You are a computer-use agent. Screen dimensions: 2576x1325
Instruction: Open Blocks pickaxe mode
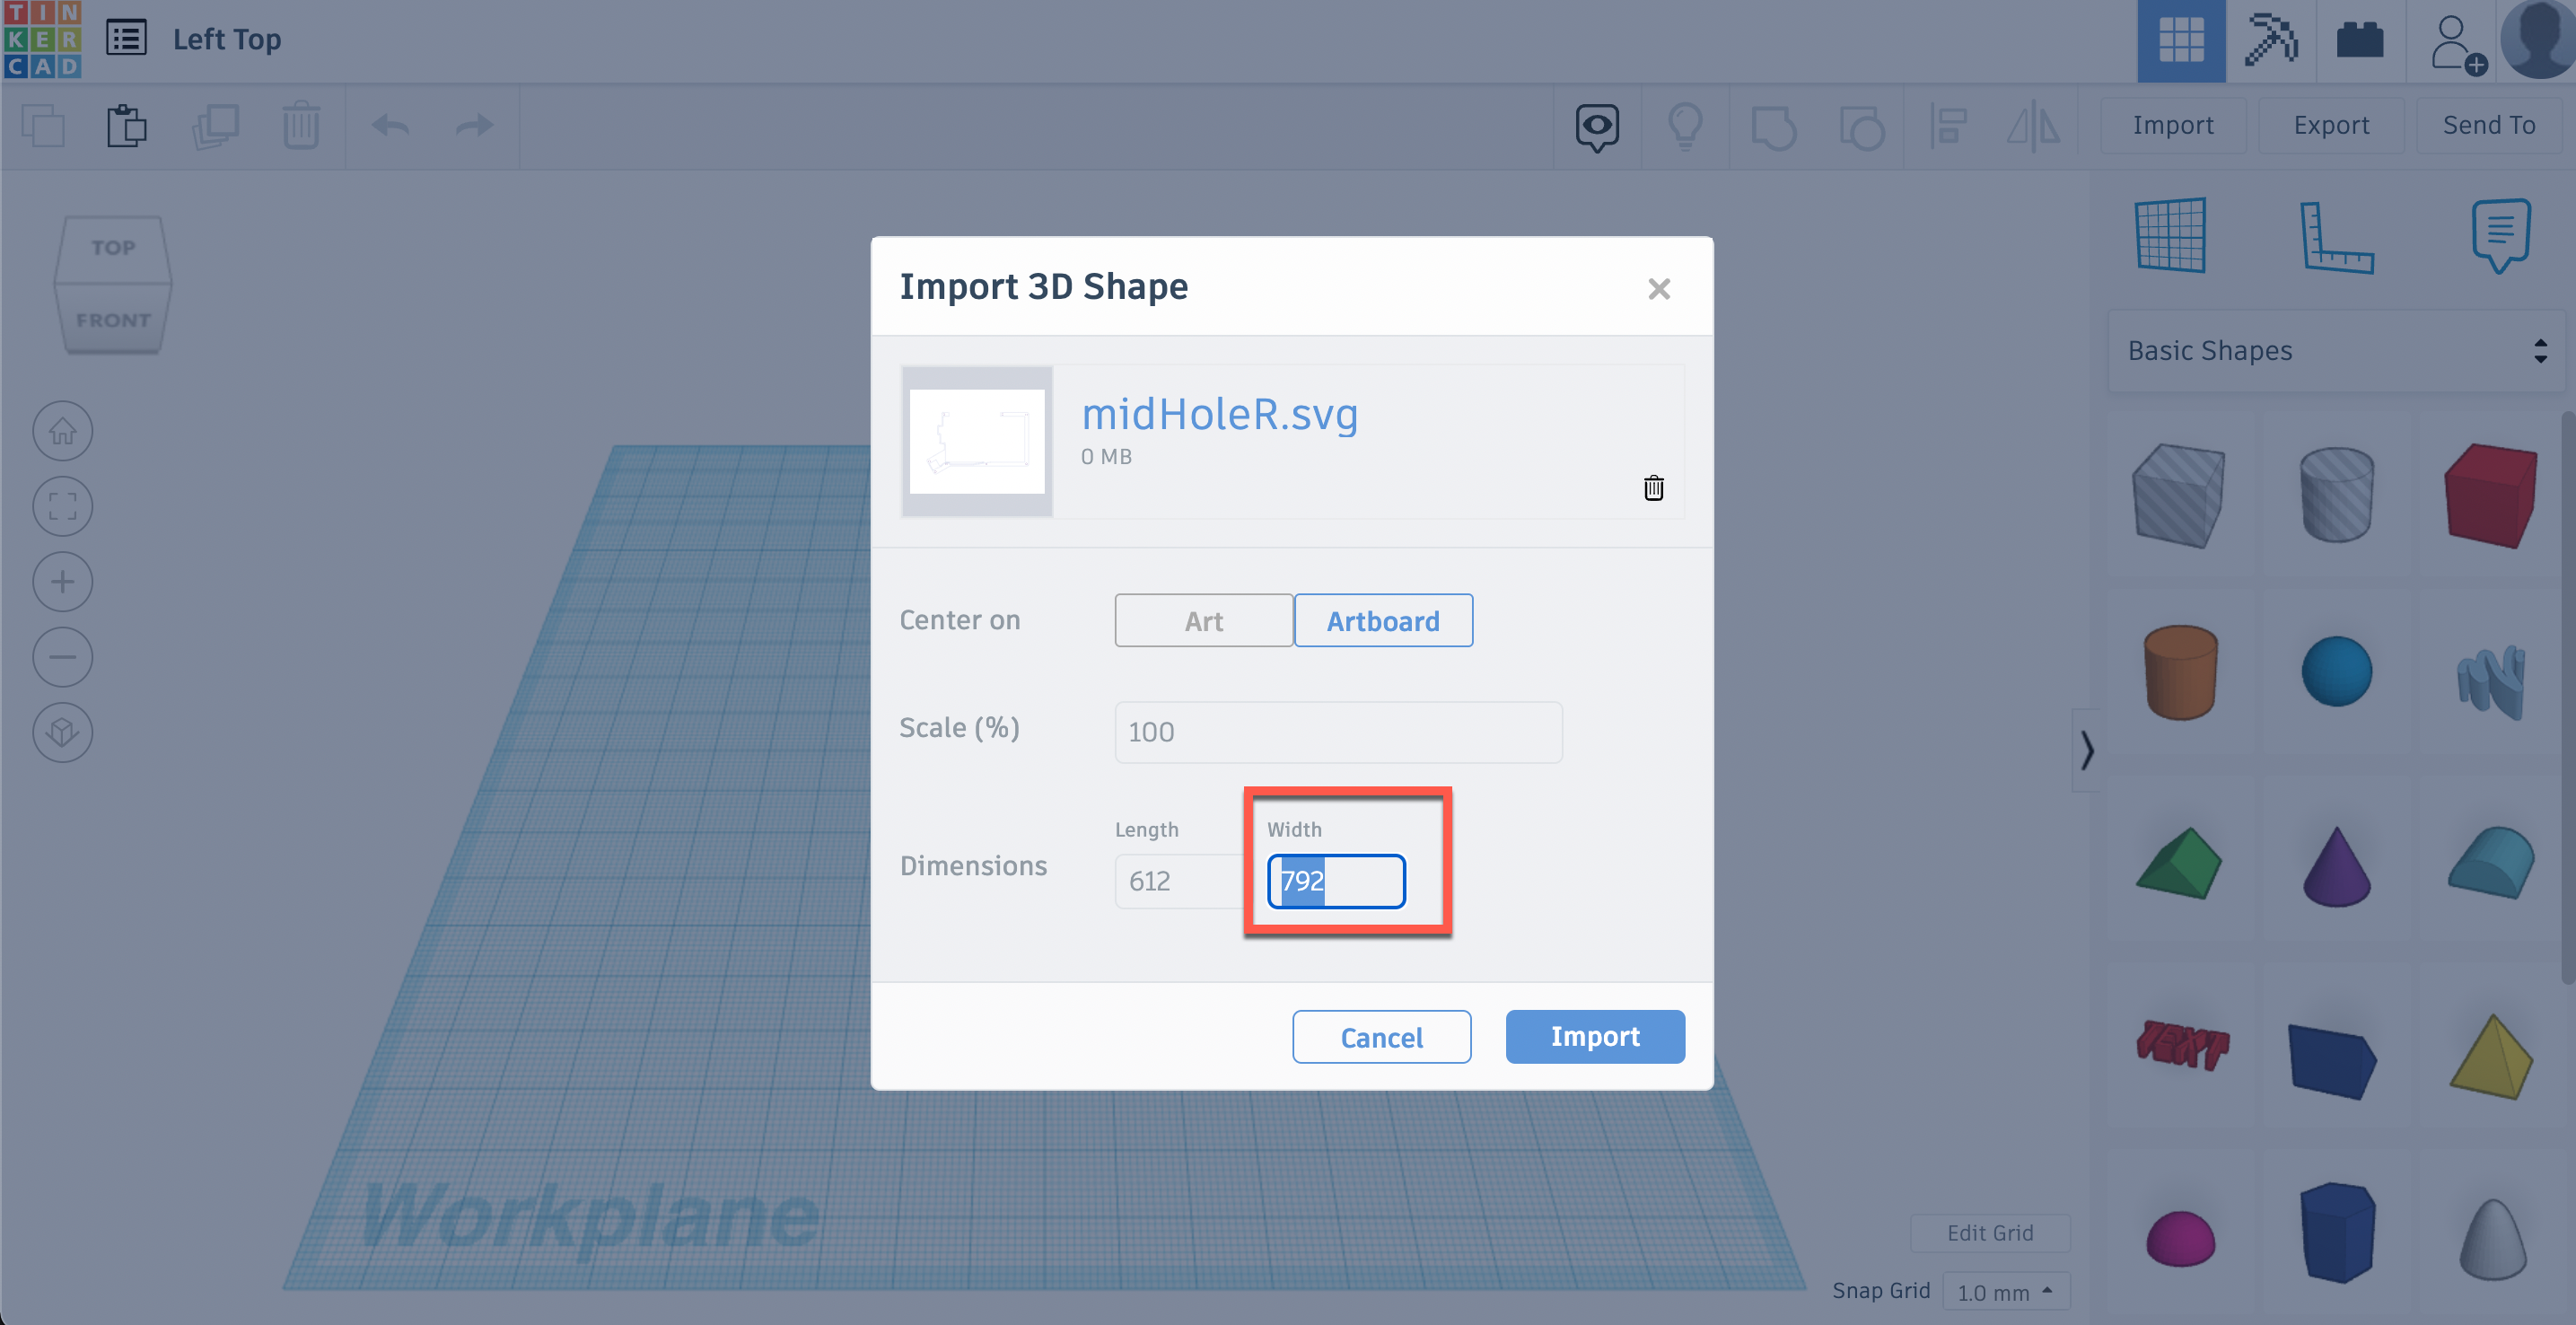2271,41
